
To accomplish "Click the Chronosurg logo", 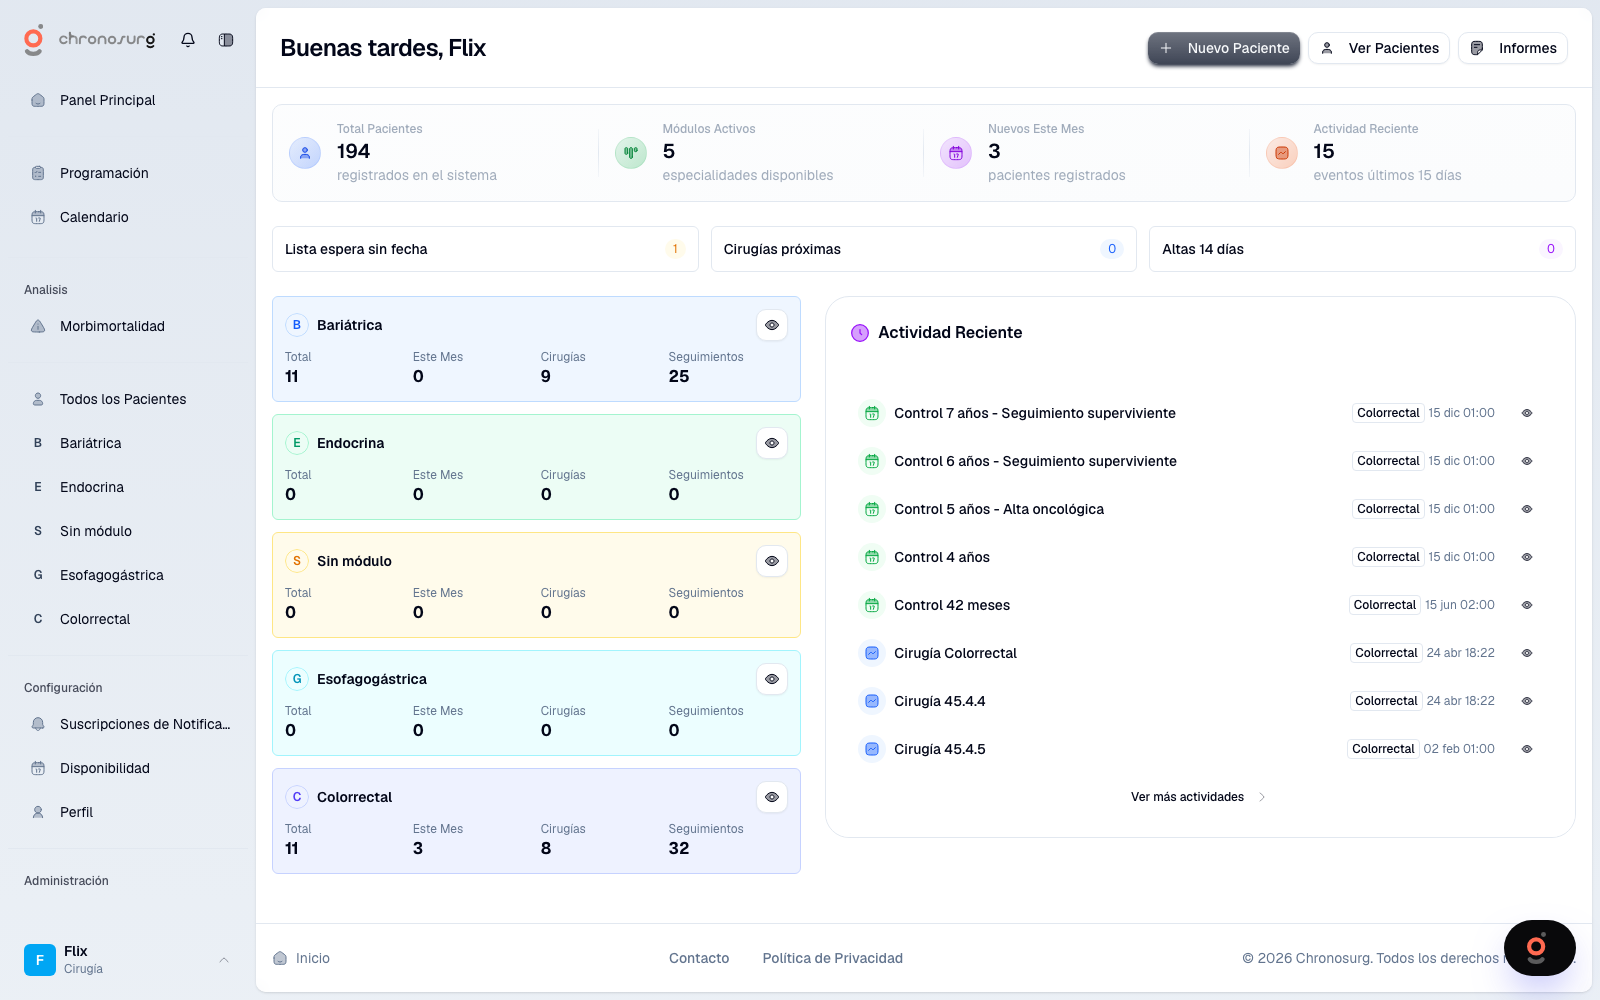I will click(89, 40).
